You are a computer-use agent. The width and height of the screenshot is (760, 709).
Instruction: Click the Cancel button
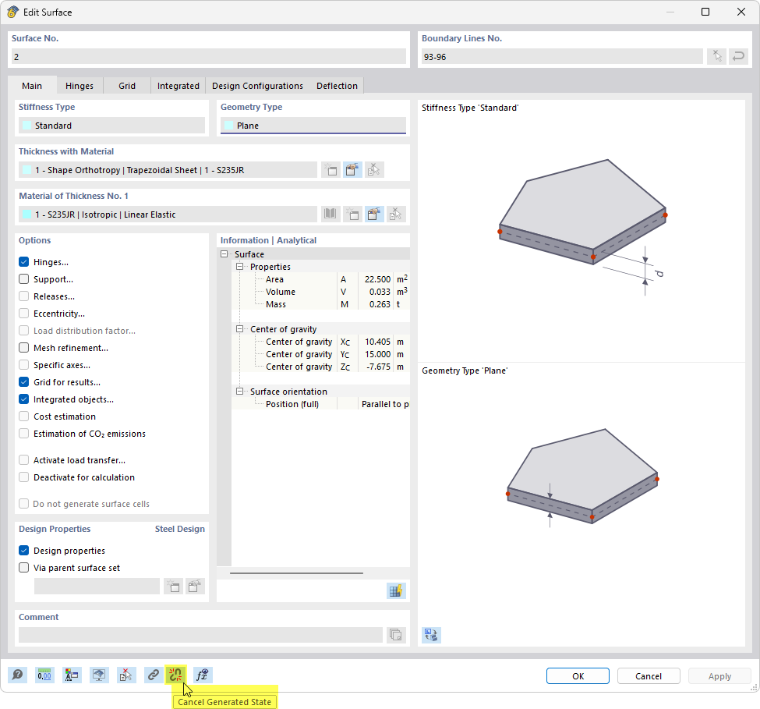[x=649, y=676]
